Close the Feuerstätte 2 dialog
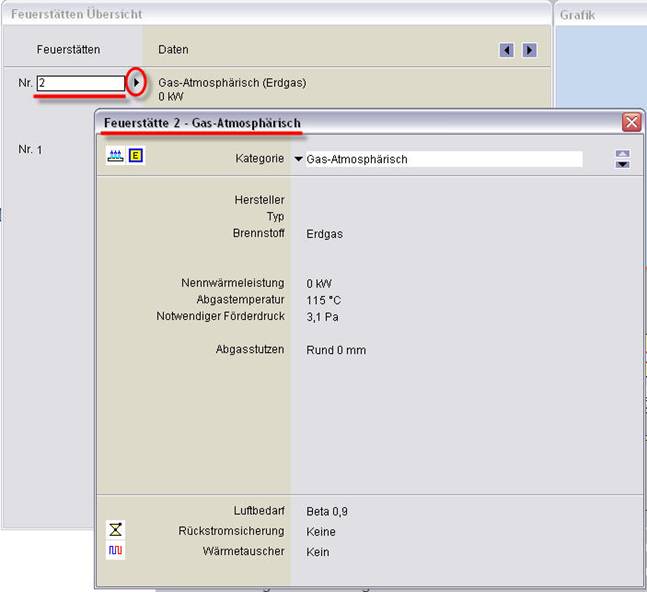The width and height of the screenshot is (647, 592). (x=631, y=122)
